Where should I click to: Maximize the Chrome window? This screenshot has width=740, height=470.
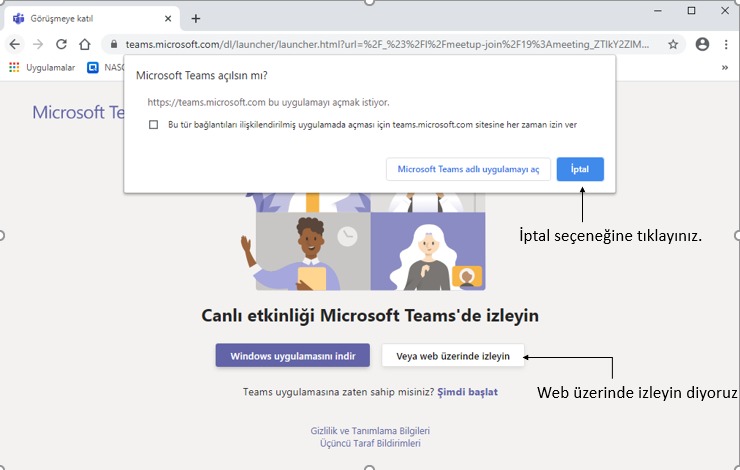click(691, 10)
